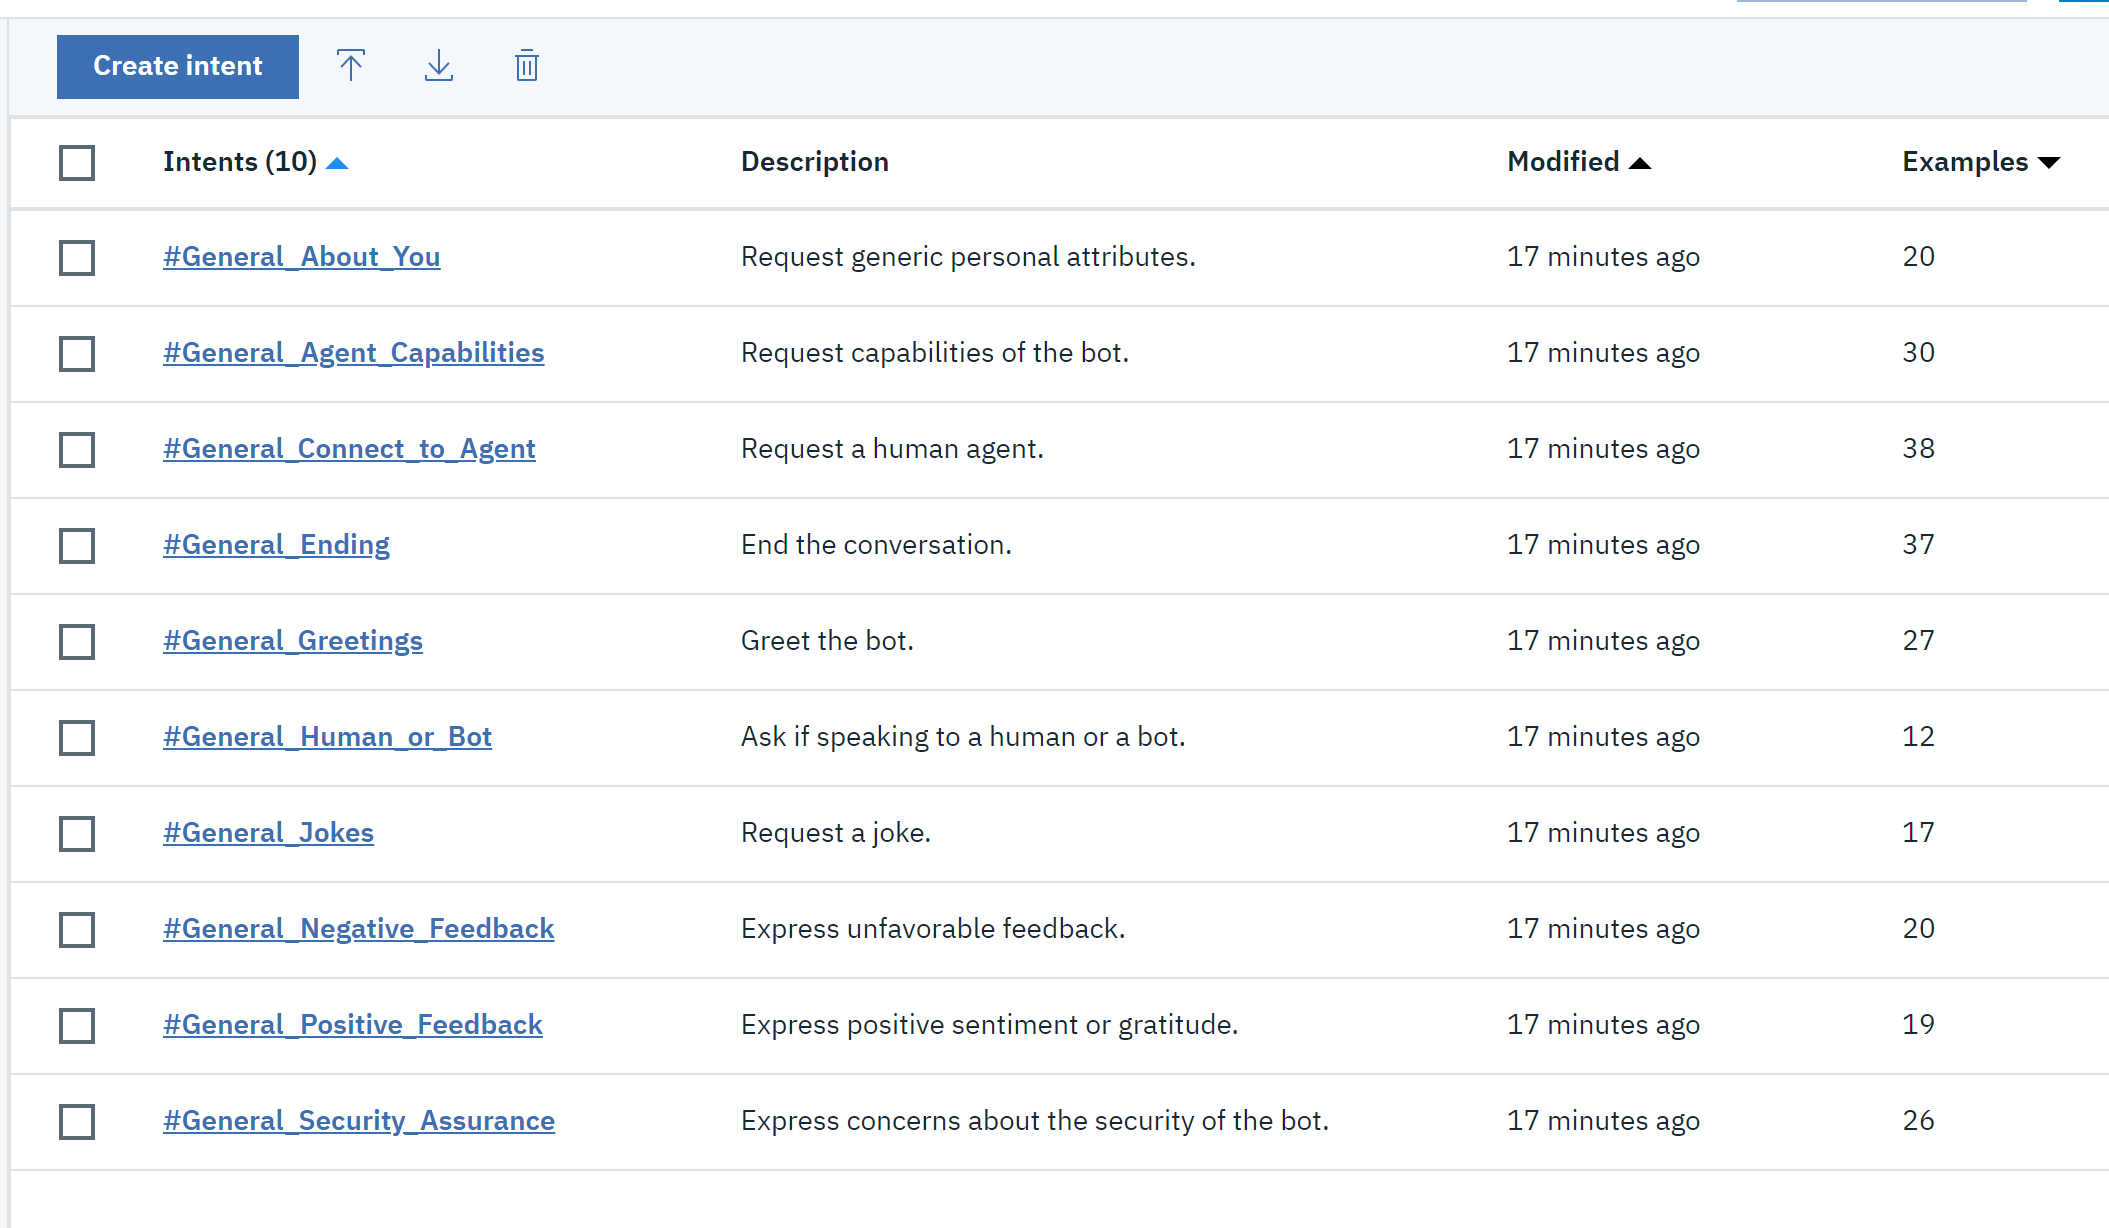This screenshot has height=1228, width=2109.
Task: Click the download intents icon
Action: pos(439,66)
